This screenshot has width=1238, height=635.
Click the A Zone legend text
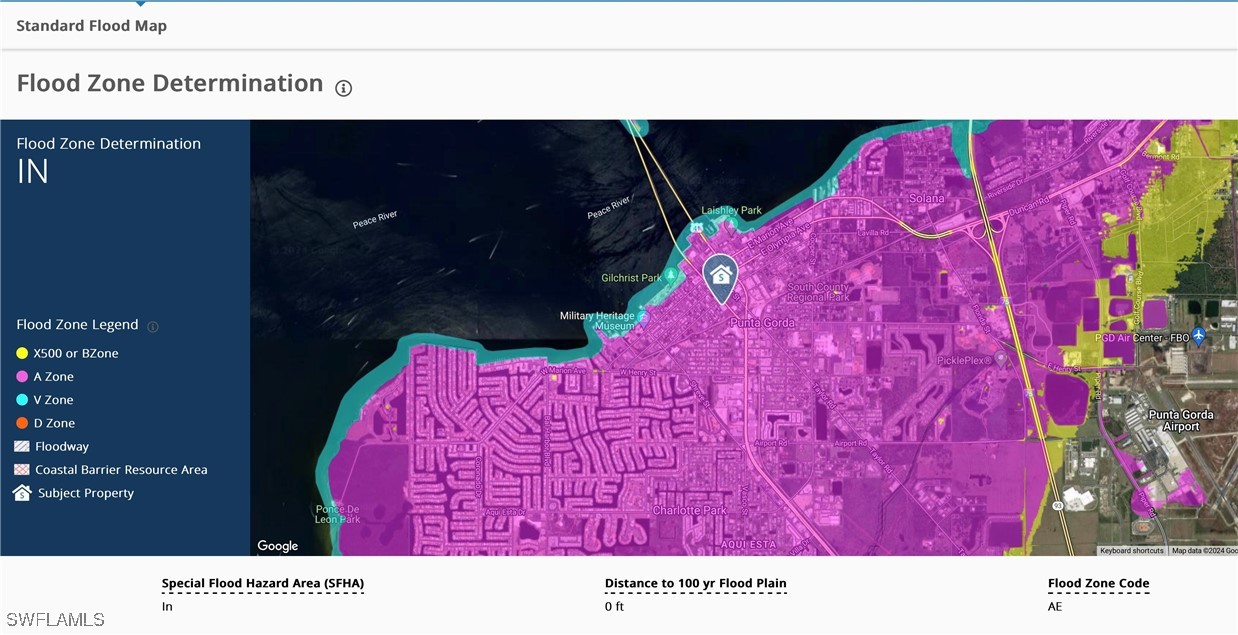(54, 377)
